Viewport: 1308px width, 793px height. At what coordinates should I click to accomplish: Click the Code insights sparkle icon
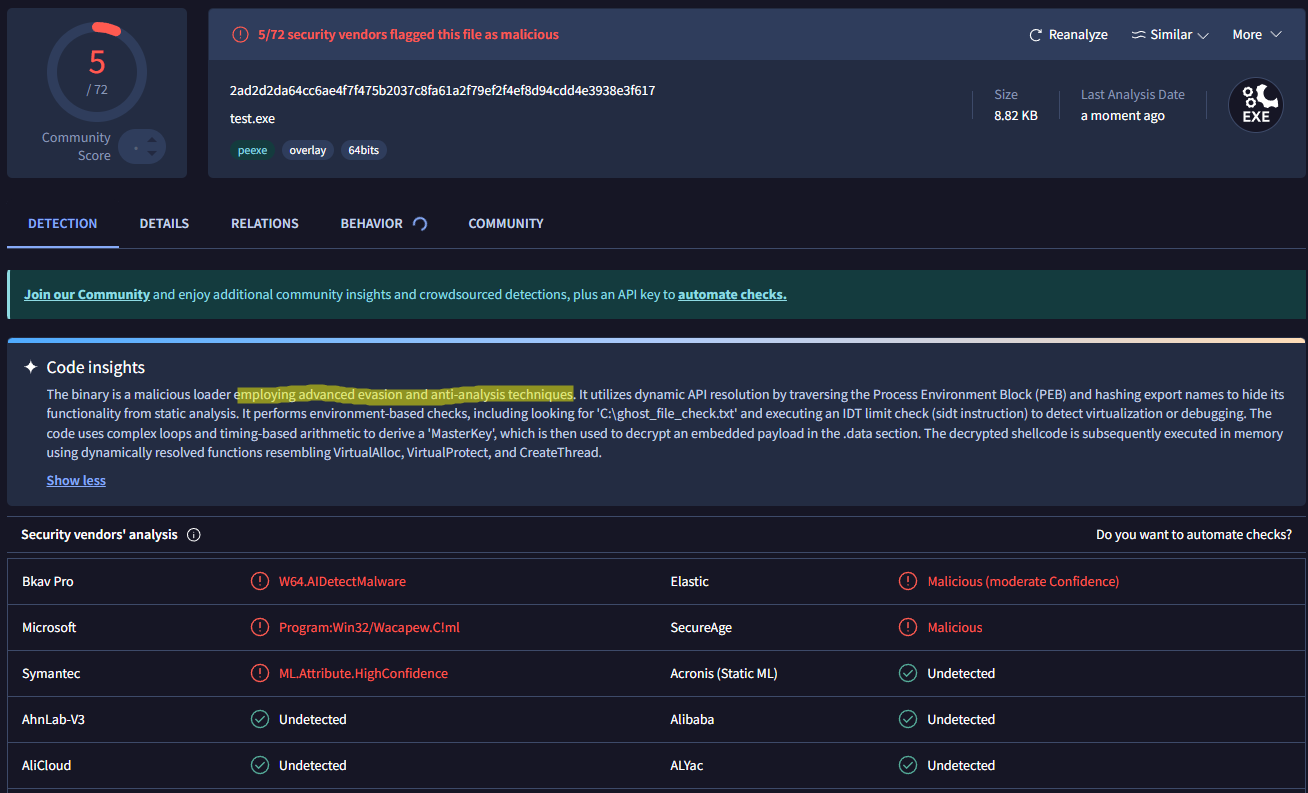coord(31,367)
